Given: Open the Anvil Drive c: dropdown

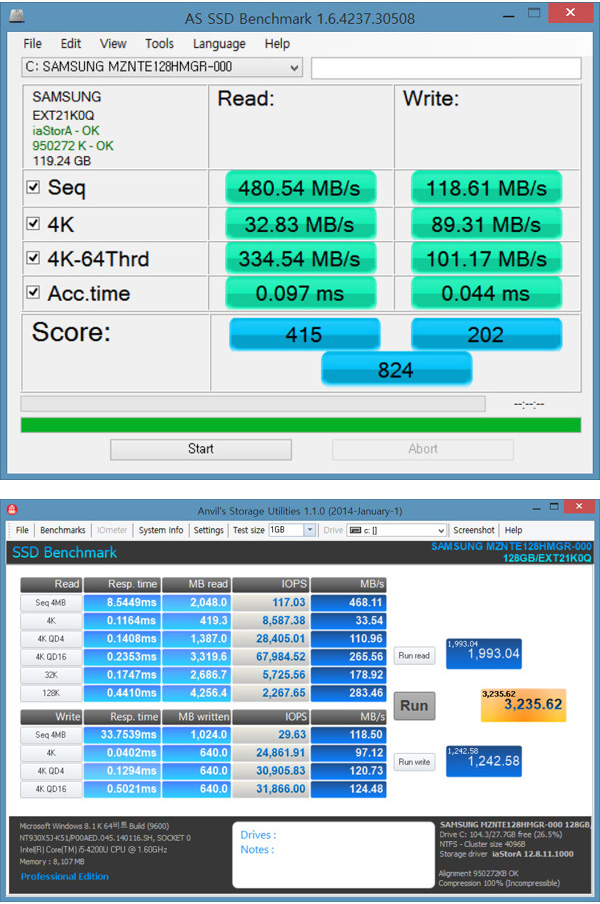Looking at the screenshot, I should coord(397,530).
